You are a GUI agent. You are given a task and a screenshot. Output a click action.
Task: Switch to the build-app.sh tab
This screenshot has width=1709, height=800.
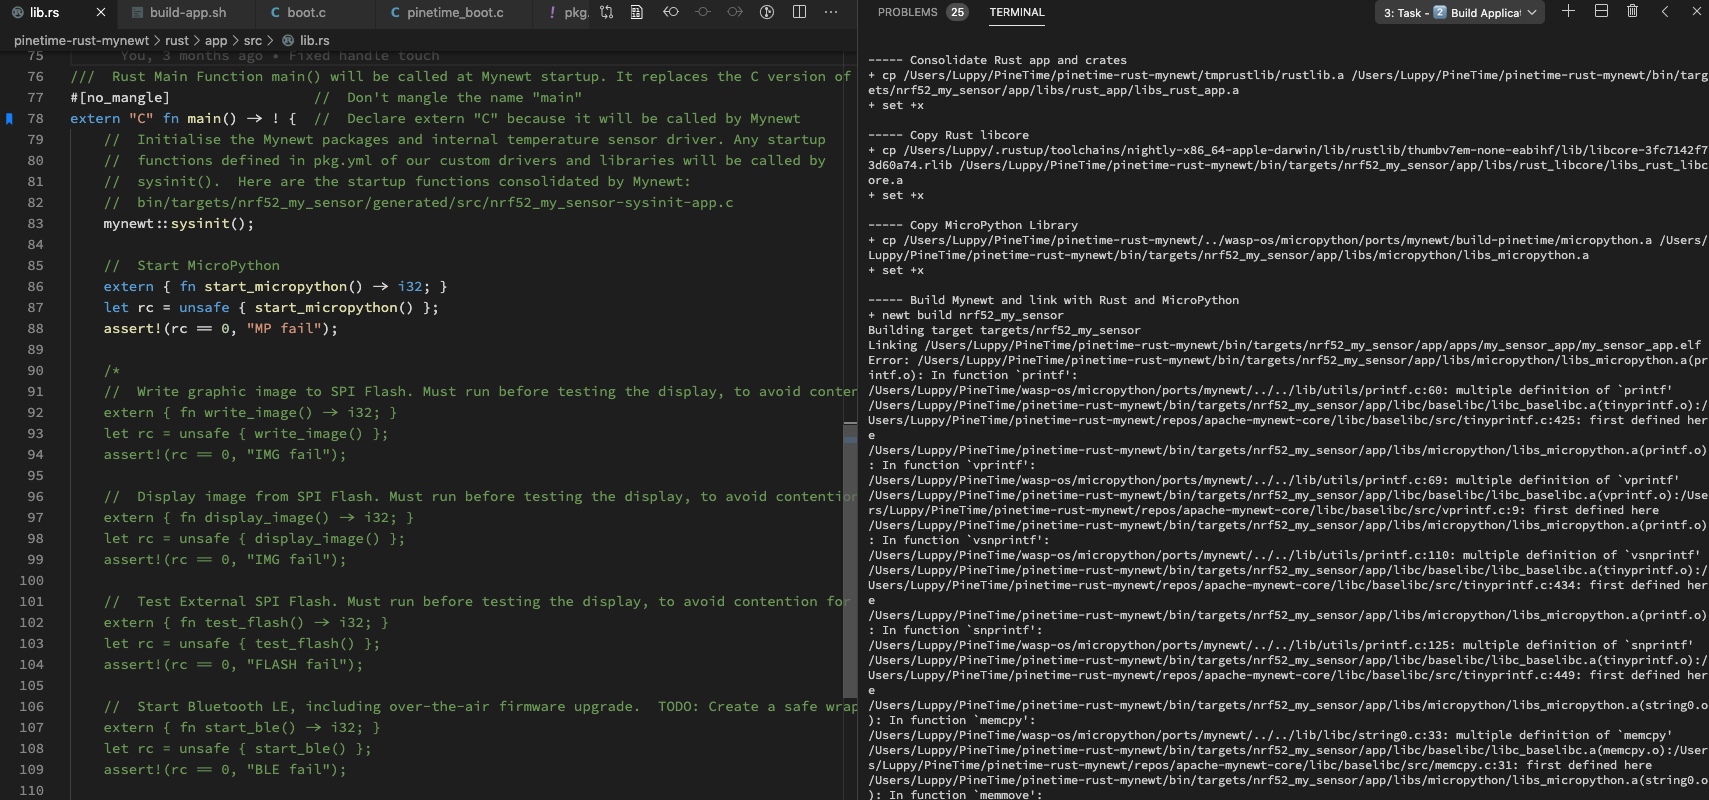[187, 13]
